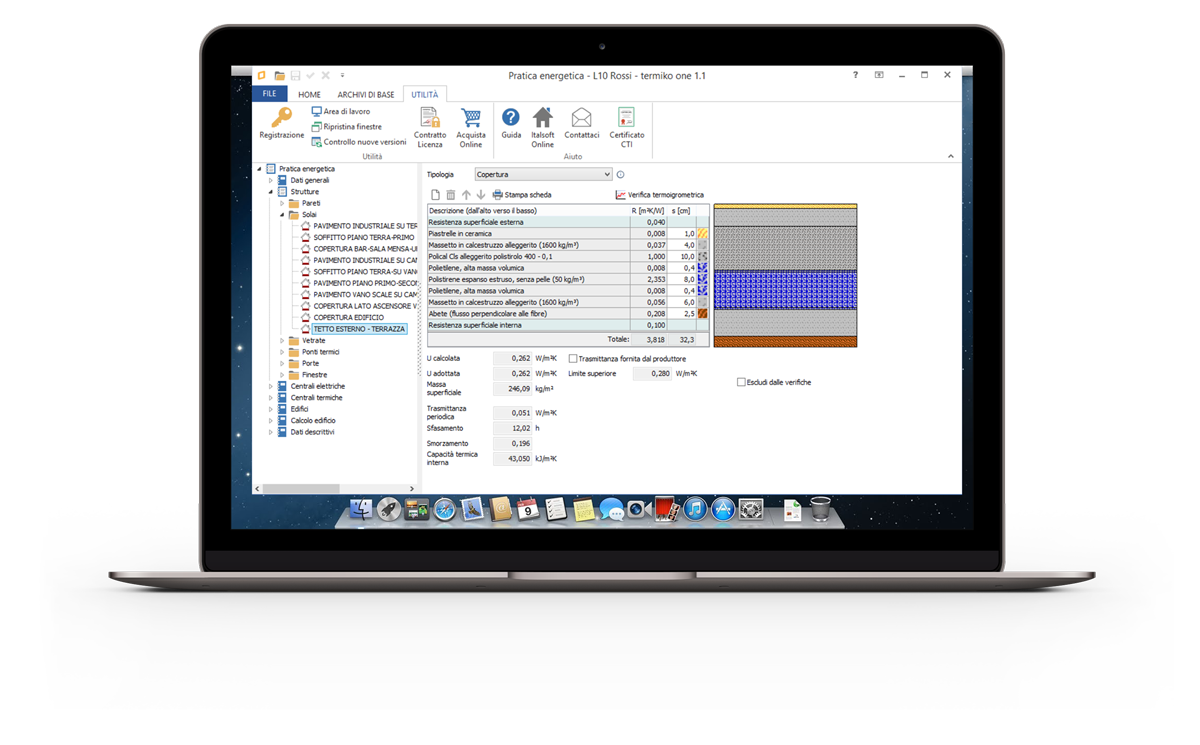
Task: Open Safari compass in the dock
Action: 445,510
